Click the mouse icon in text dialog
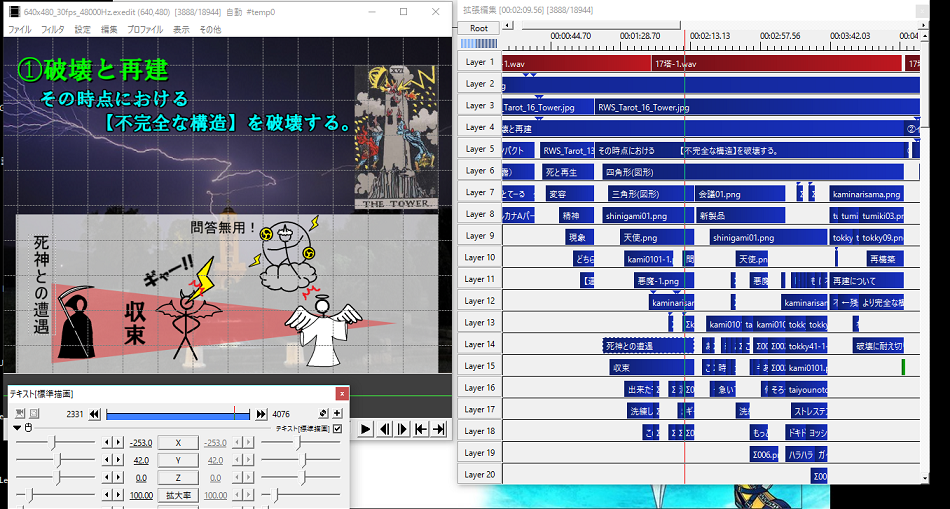Image resolution: width=950 pixels, height=509 pixels. tap(28, 428)
